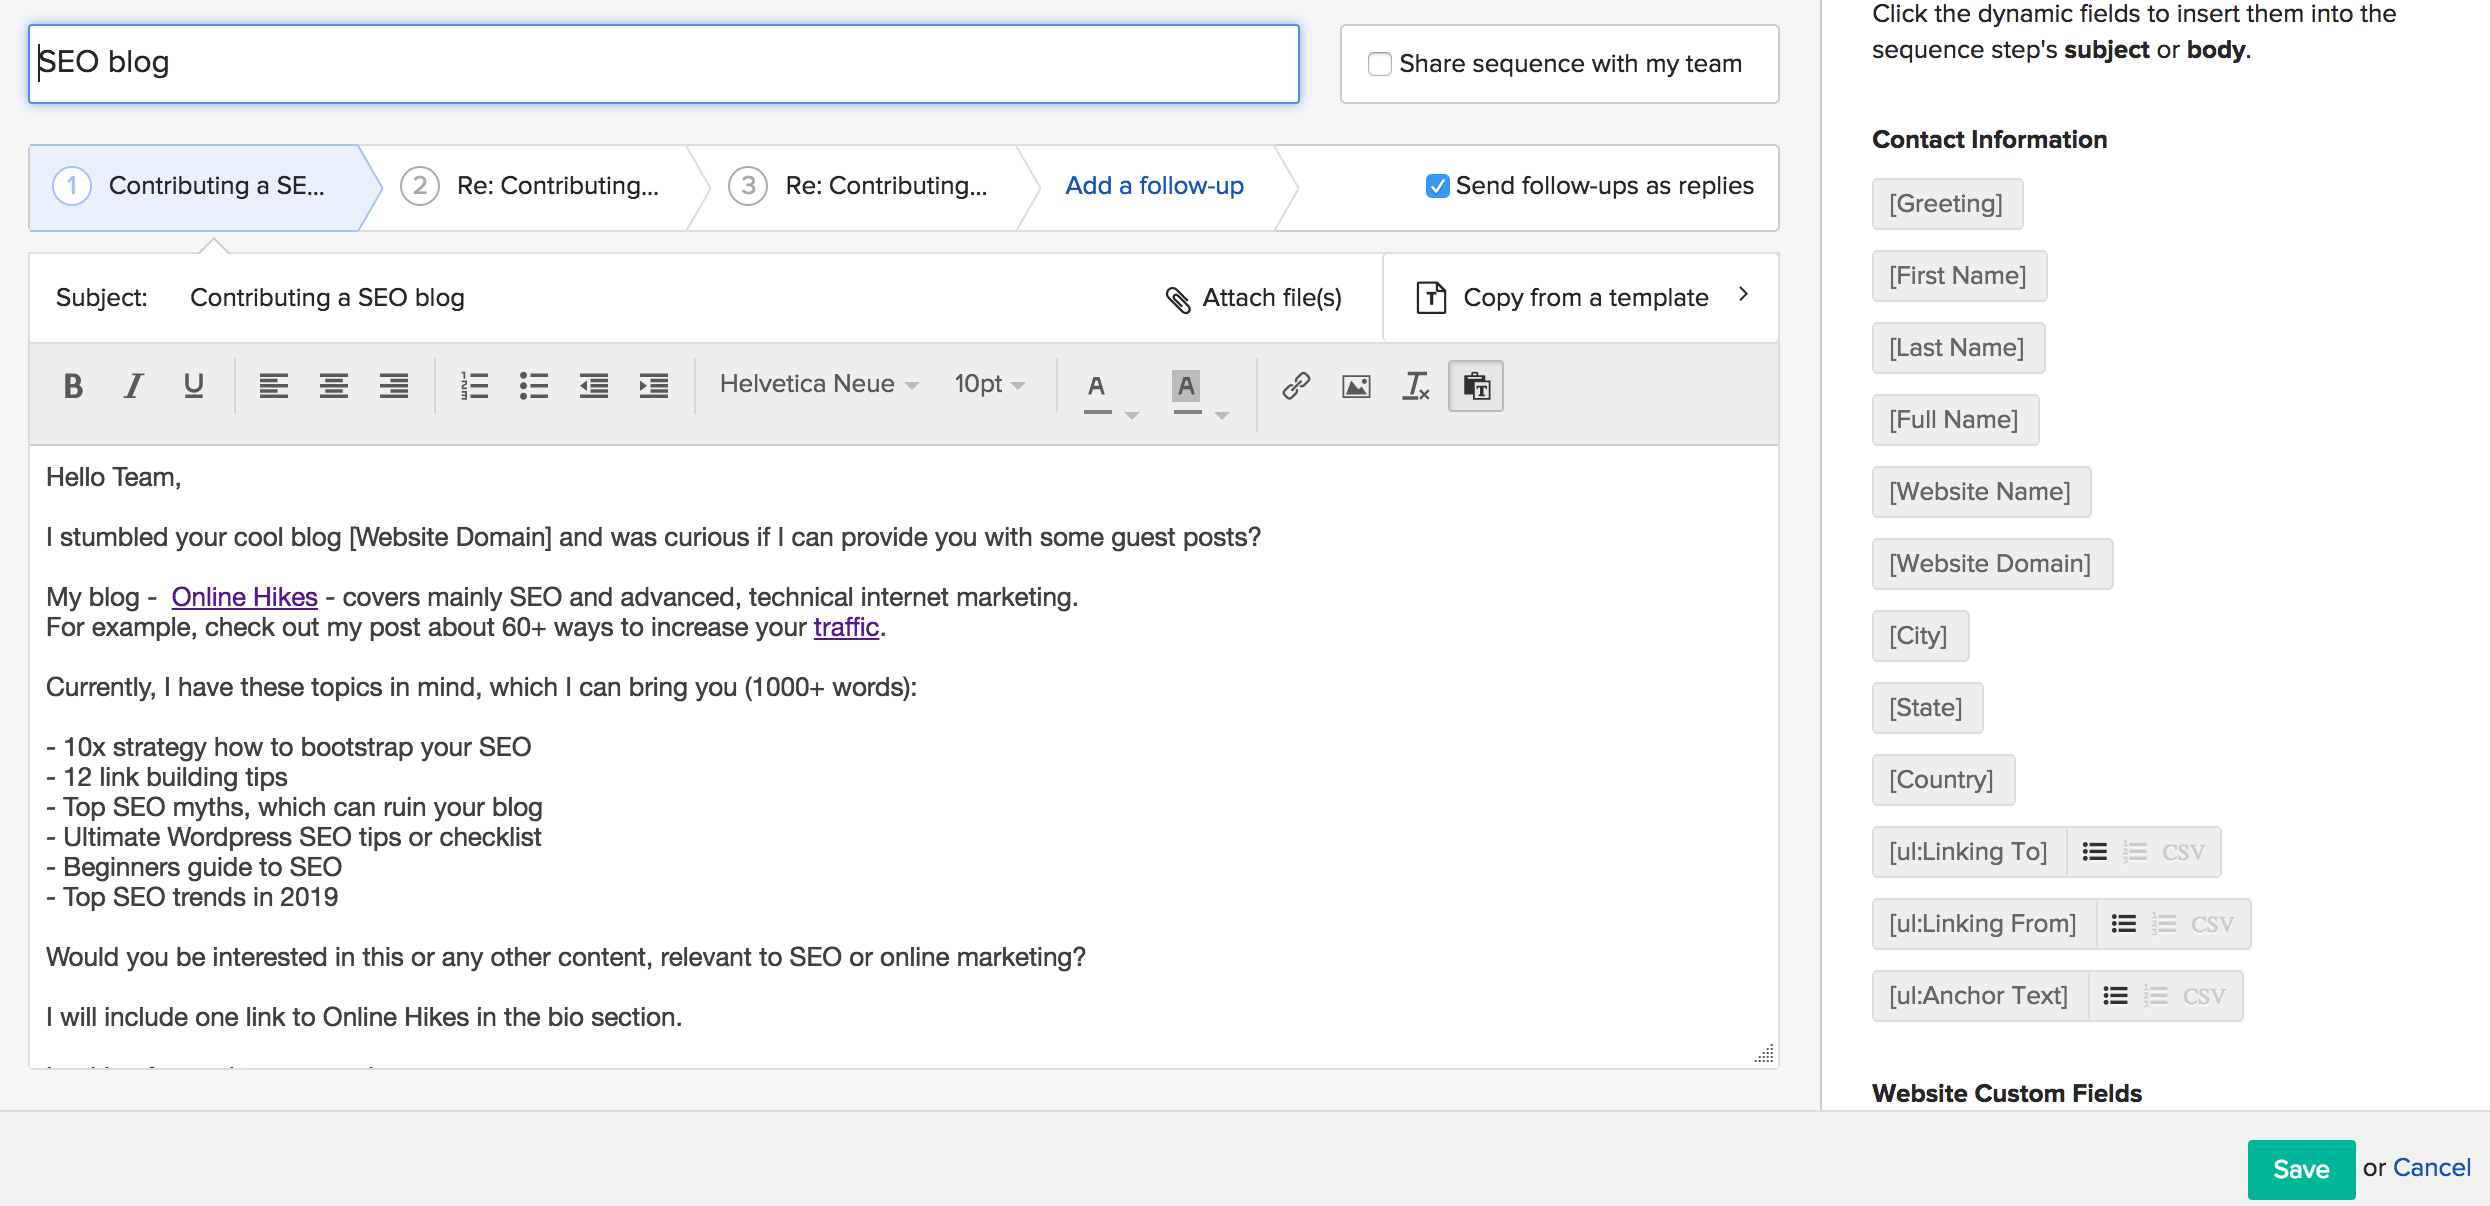Insert a hyperlink with the link icon
The image size is (2490, 1206).
tap(1296, 386)
